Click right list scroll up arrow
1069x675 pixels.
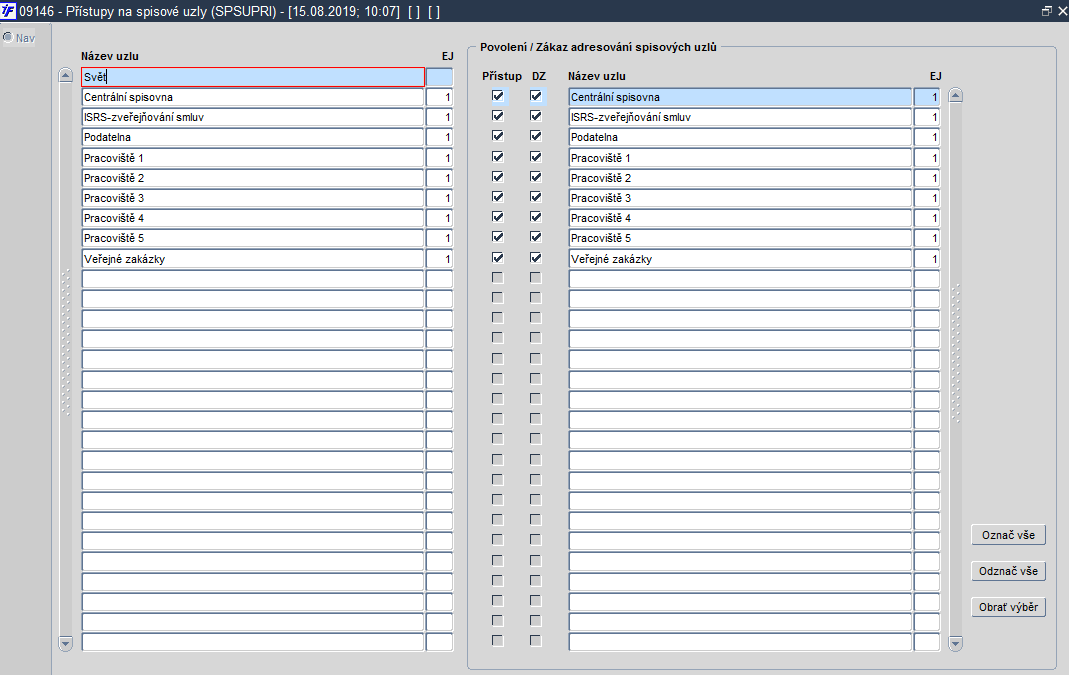click(956, 95)
